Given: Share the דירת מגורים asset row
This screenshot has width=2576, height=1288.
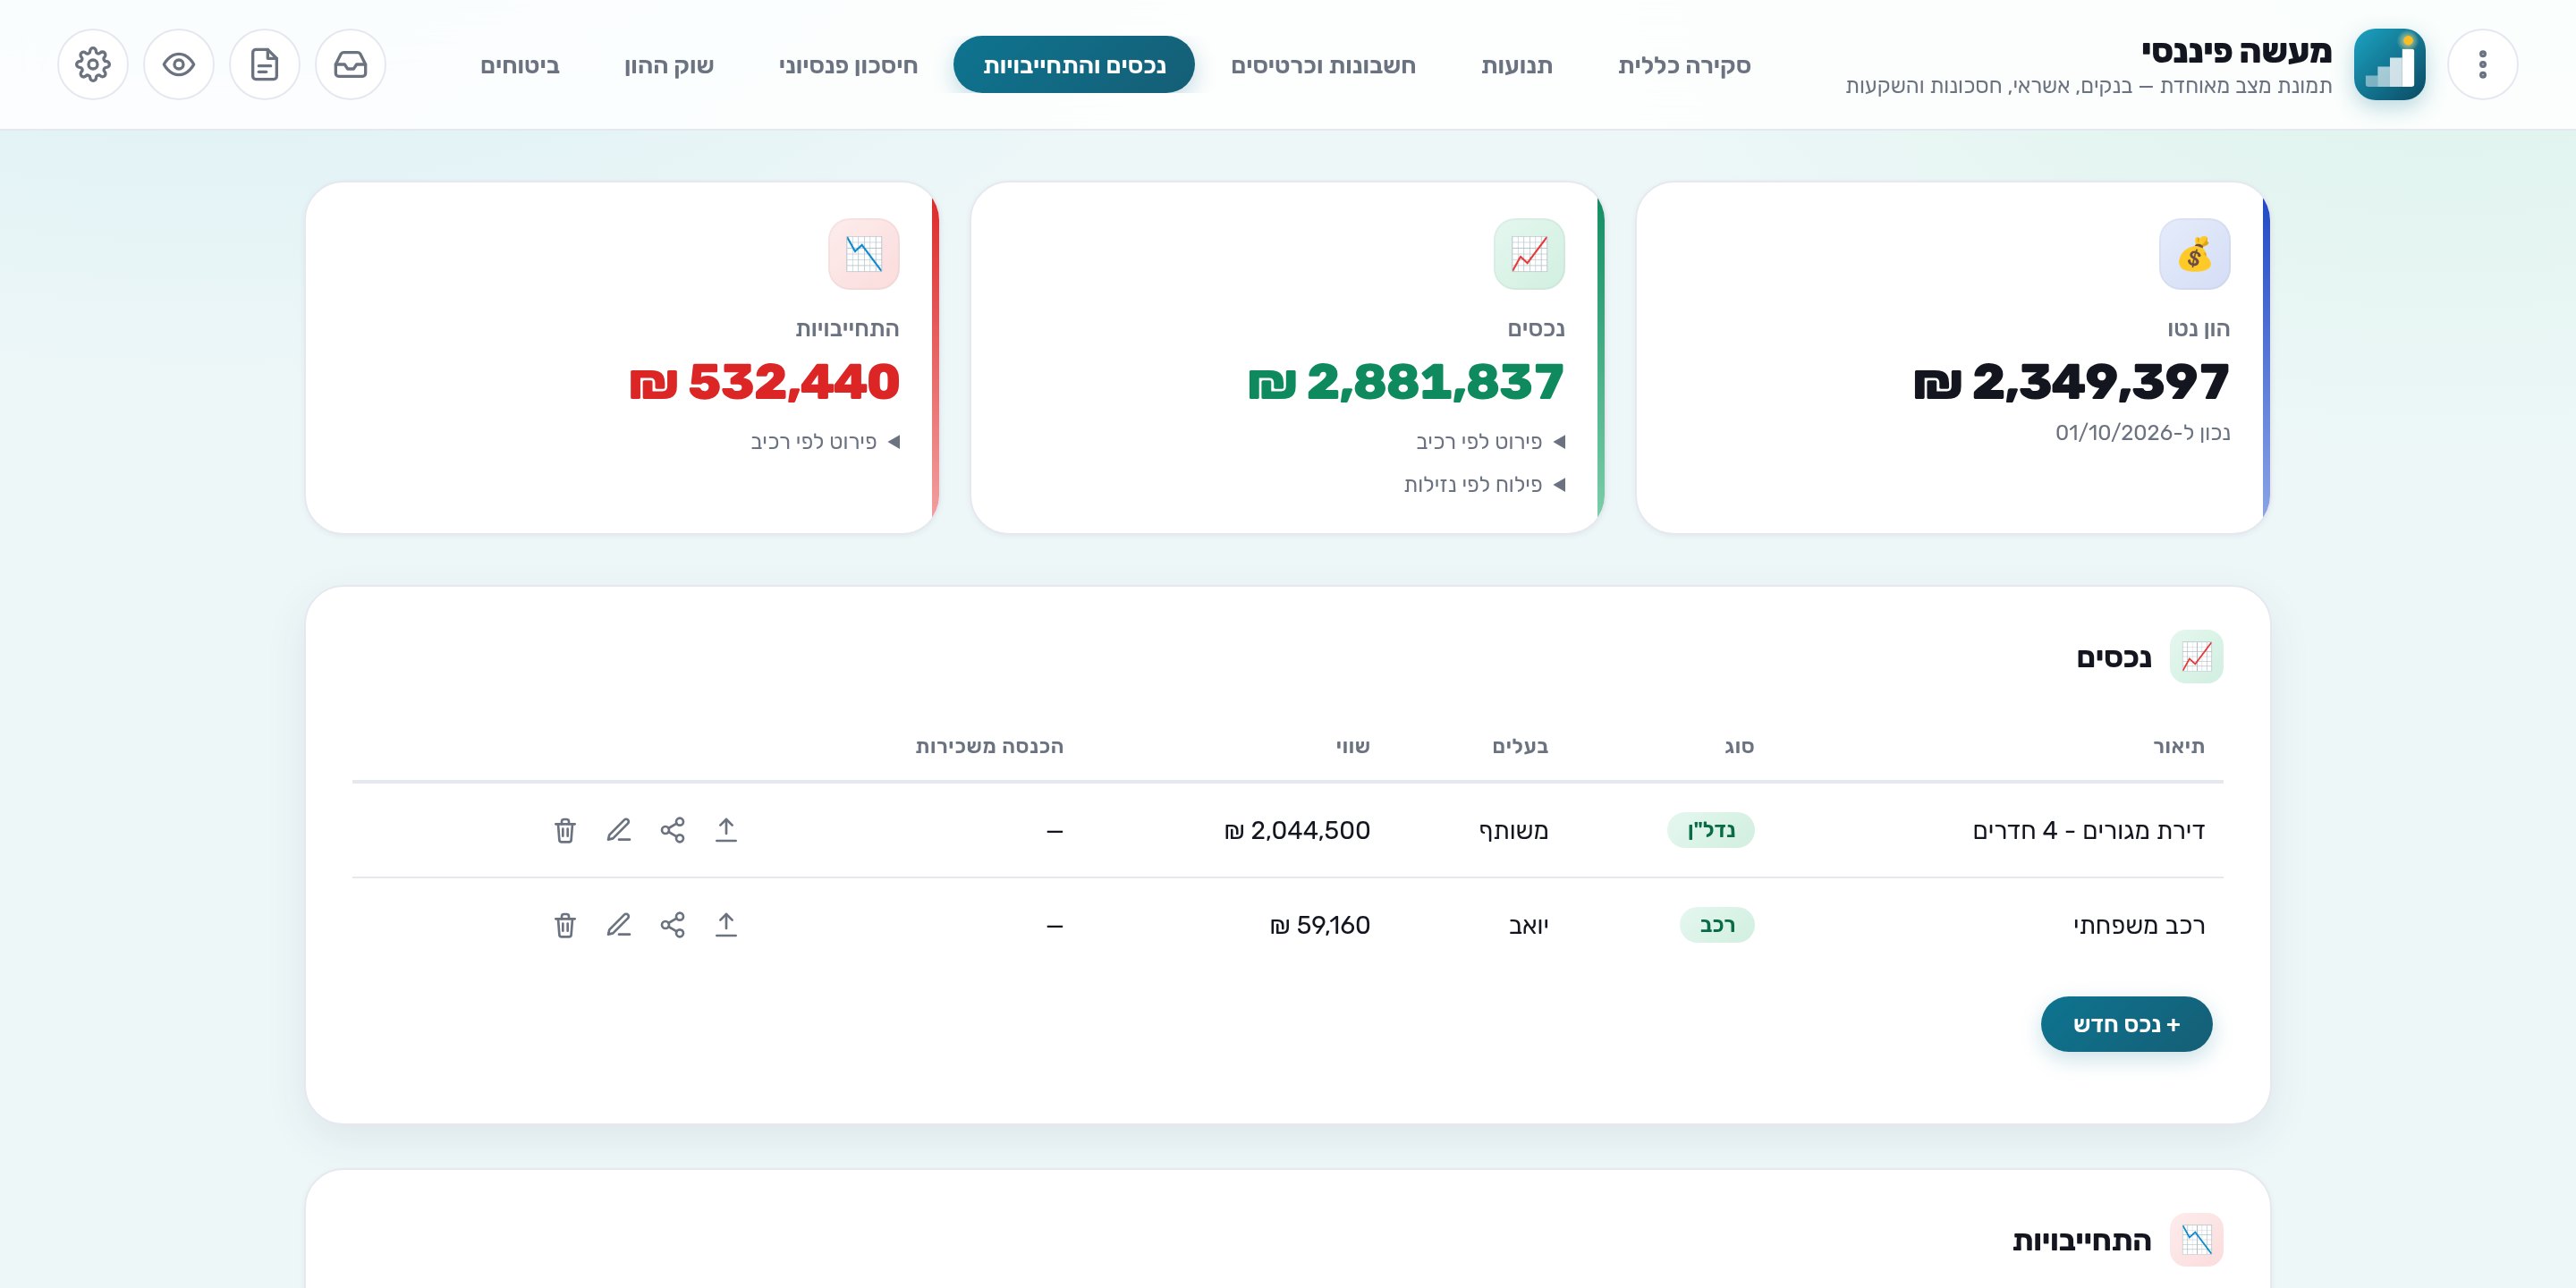Looking at the screenshot, I should (673, 830).
